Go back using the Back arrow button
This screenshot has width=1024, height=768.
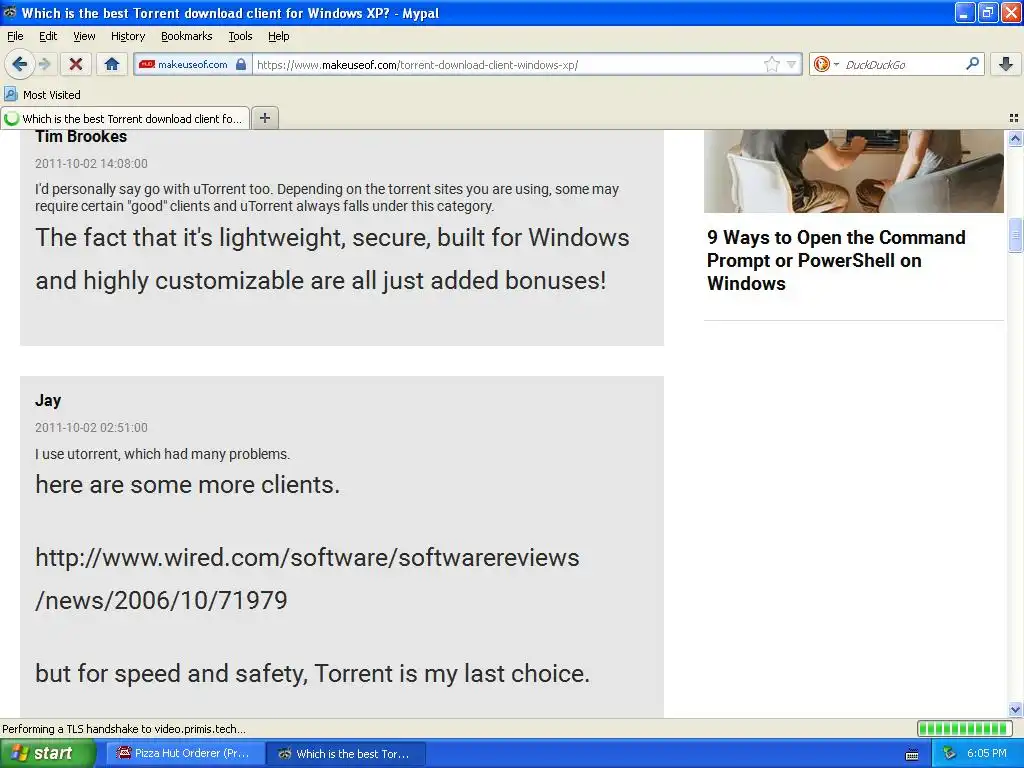(x=19, y=64)
